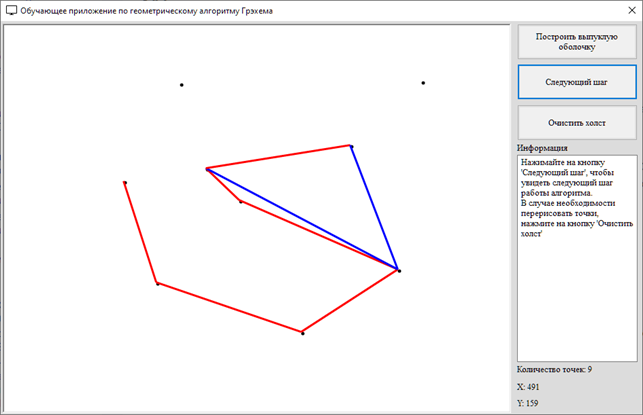
Task: Click the 'Очистить холст' button
Action: 577,123
